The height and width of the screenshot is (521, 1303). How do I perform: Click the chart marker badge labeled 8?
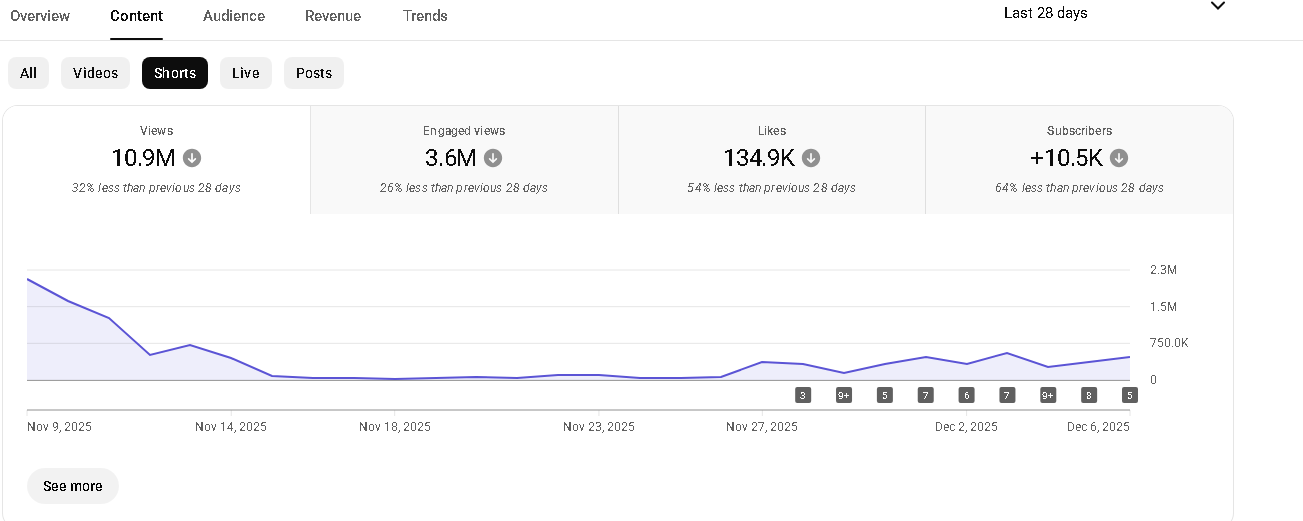[x=1089, y=395]
